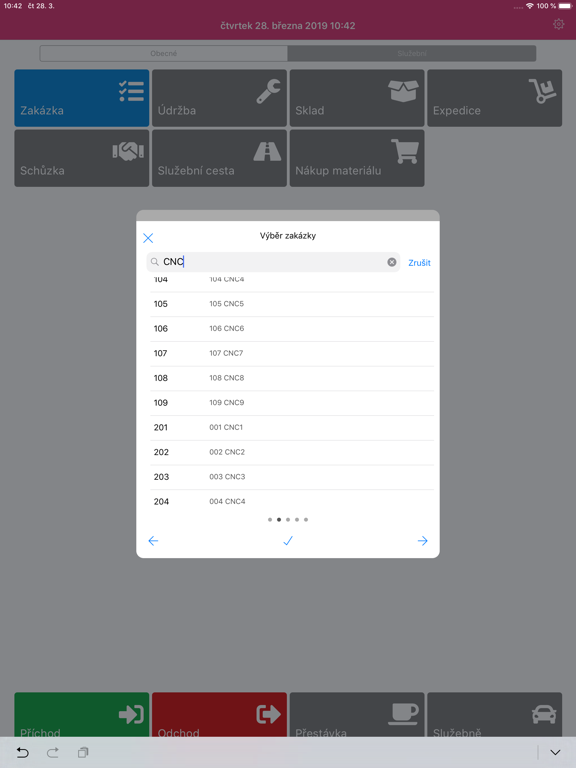Open the Údržba wrench tile
Image resolution: width=576 pixels, height=768 pixels.
[x=219, y=98]
